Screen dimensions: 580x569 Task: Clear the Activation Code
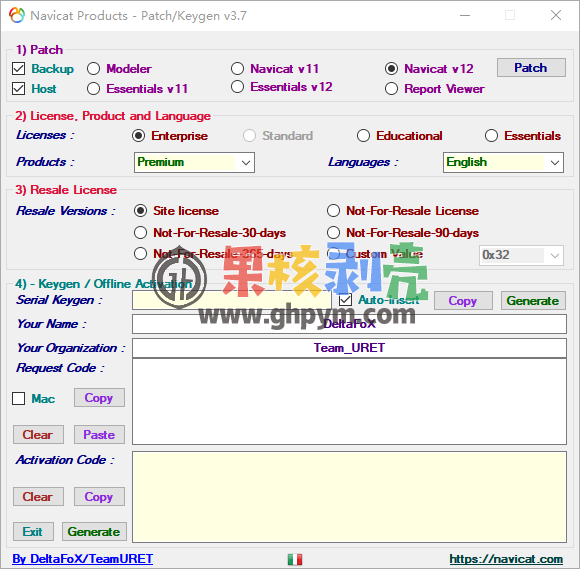[x=38, y=496]
